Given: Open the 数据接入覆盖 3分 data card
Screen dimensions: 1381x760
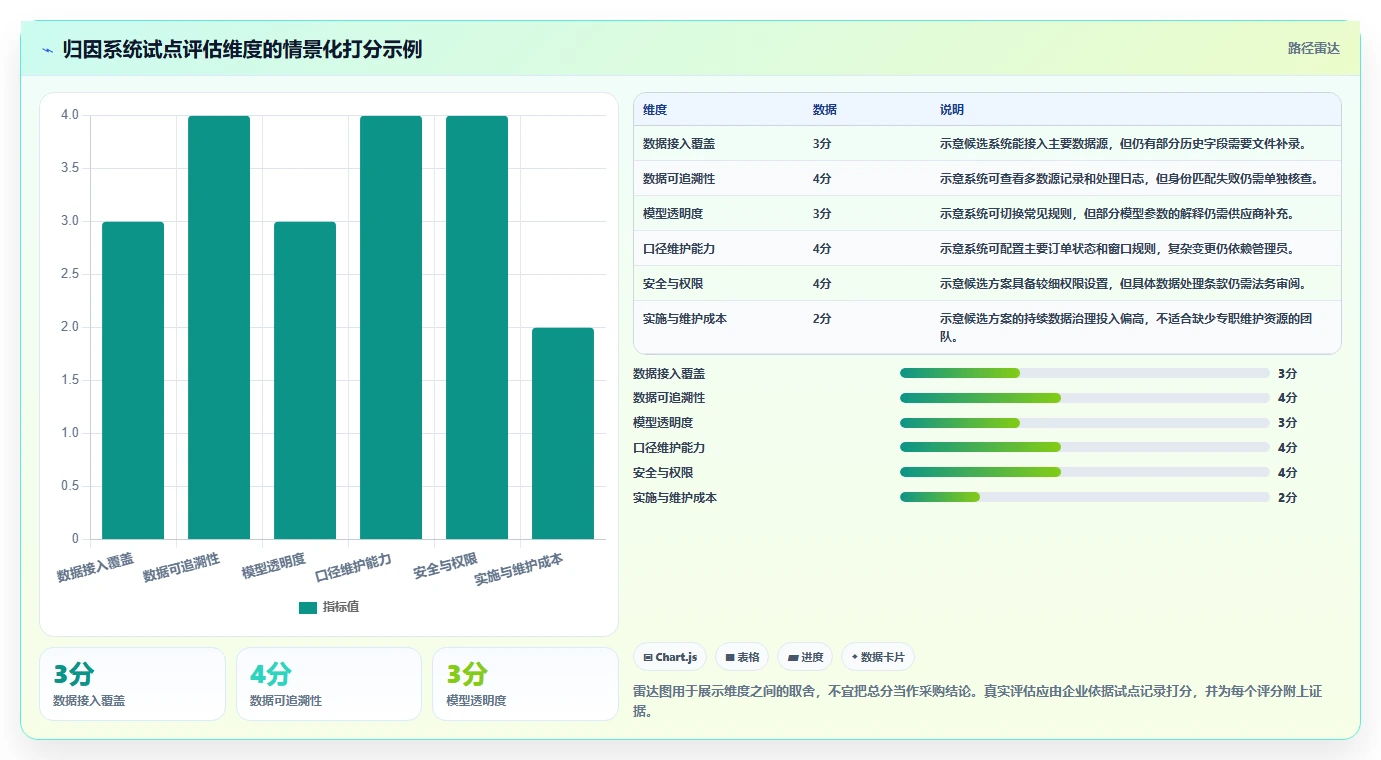Looking at the screenshot, I should click(133, 684).
